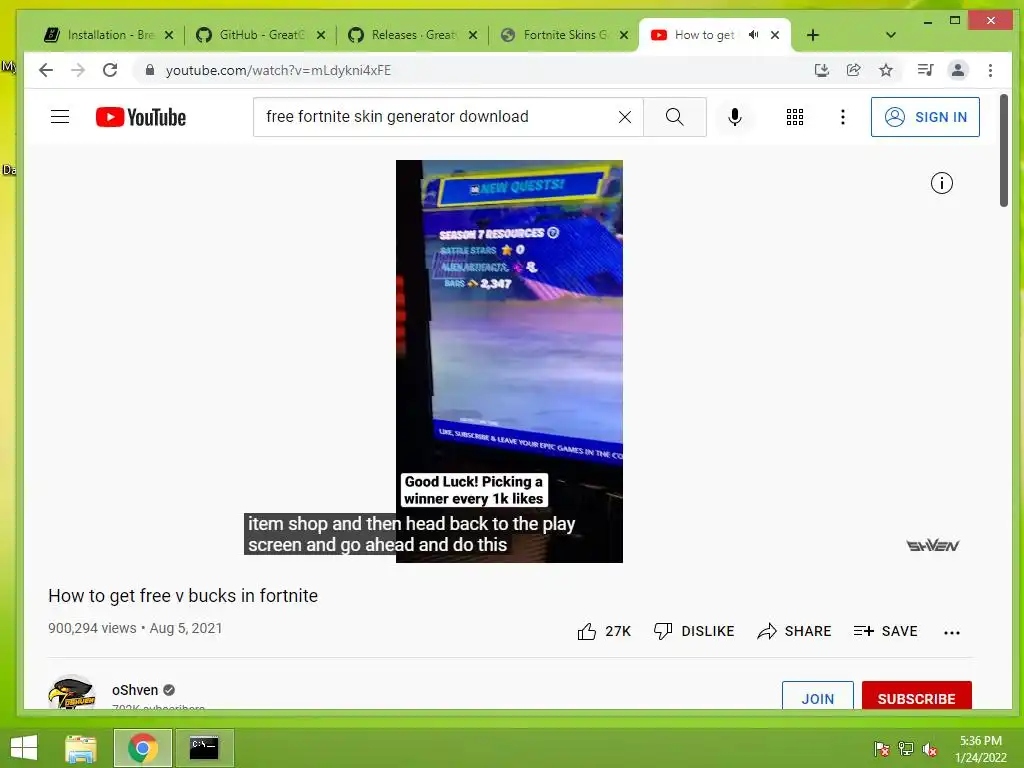
Task: Open YouTube settings three-dot menu
Action: 843,117
